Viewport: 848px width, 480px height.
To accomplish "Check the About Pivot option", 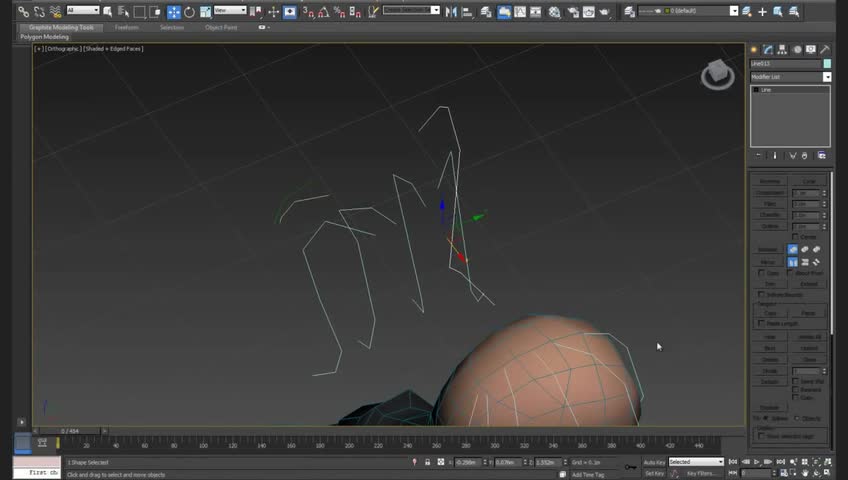I will point(792,273).
